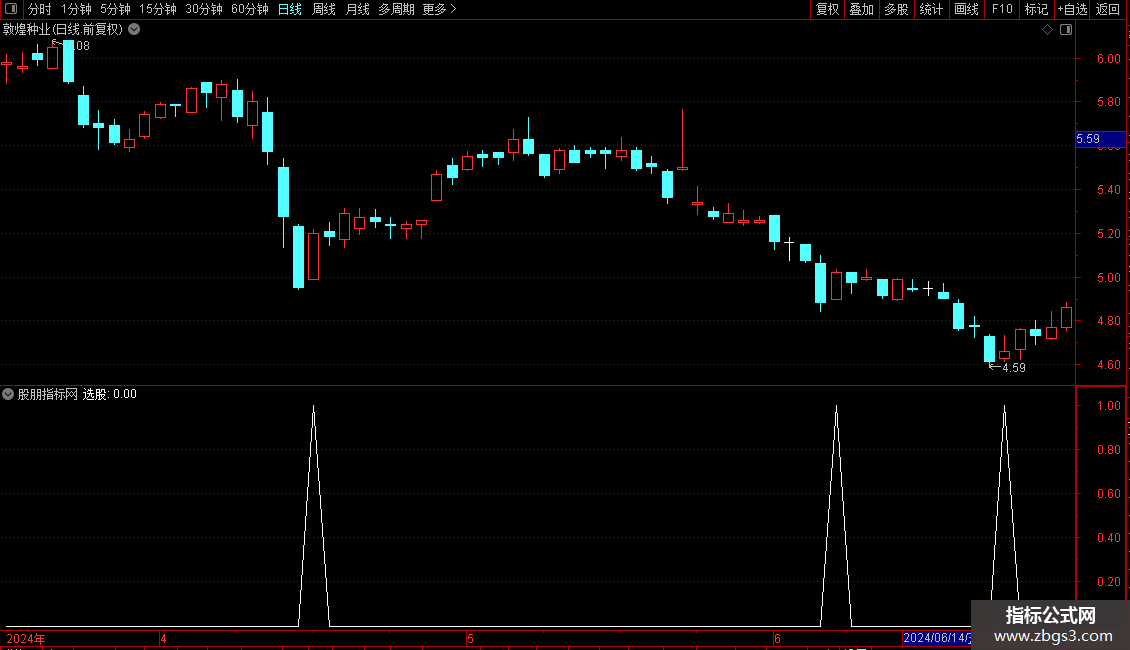Activate the 画线 drawing tools
This screenshot has height=650, width=1130.
pos(966,9)
